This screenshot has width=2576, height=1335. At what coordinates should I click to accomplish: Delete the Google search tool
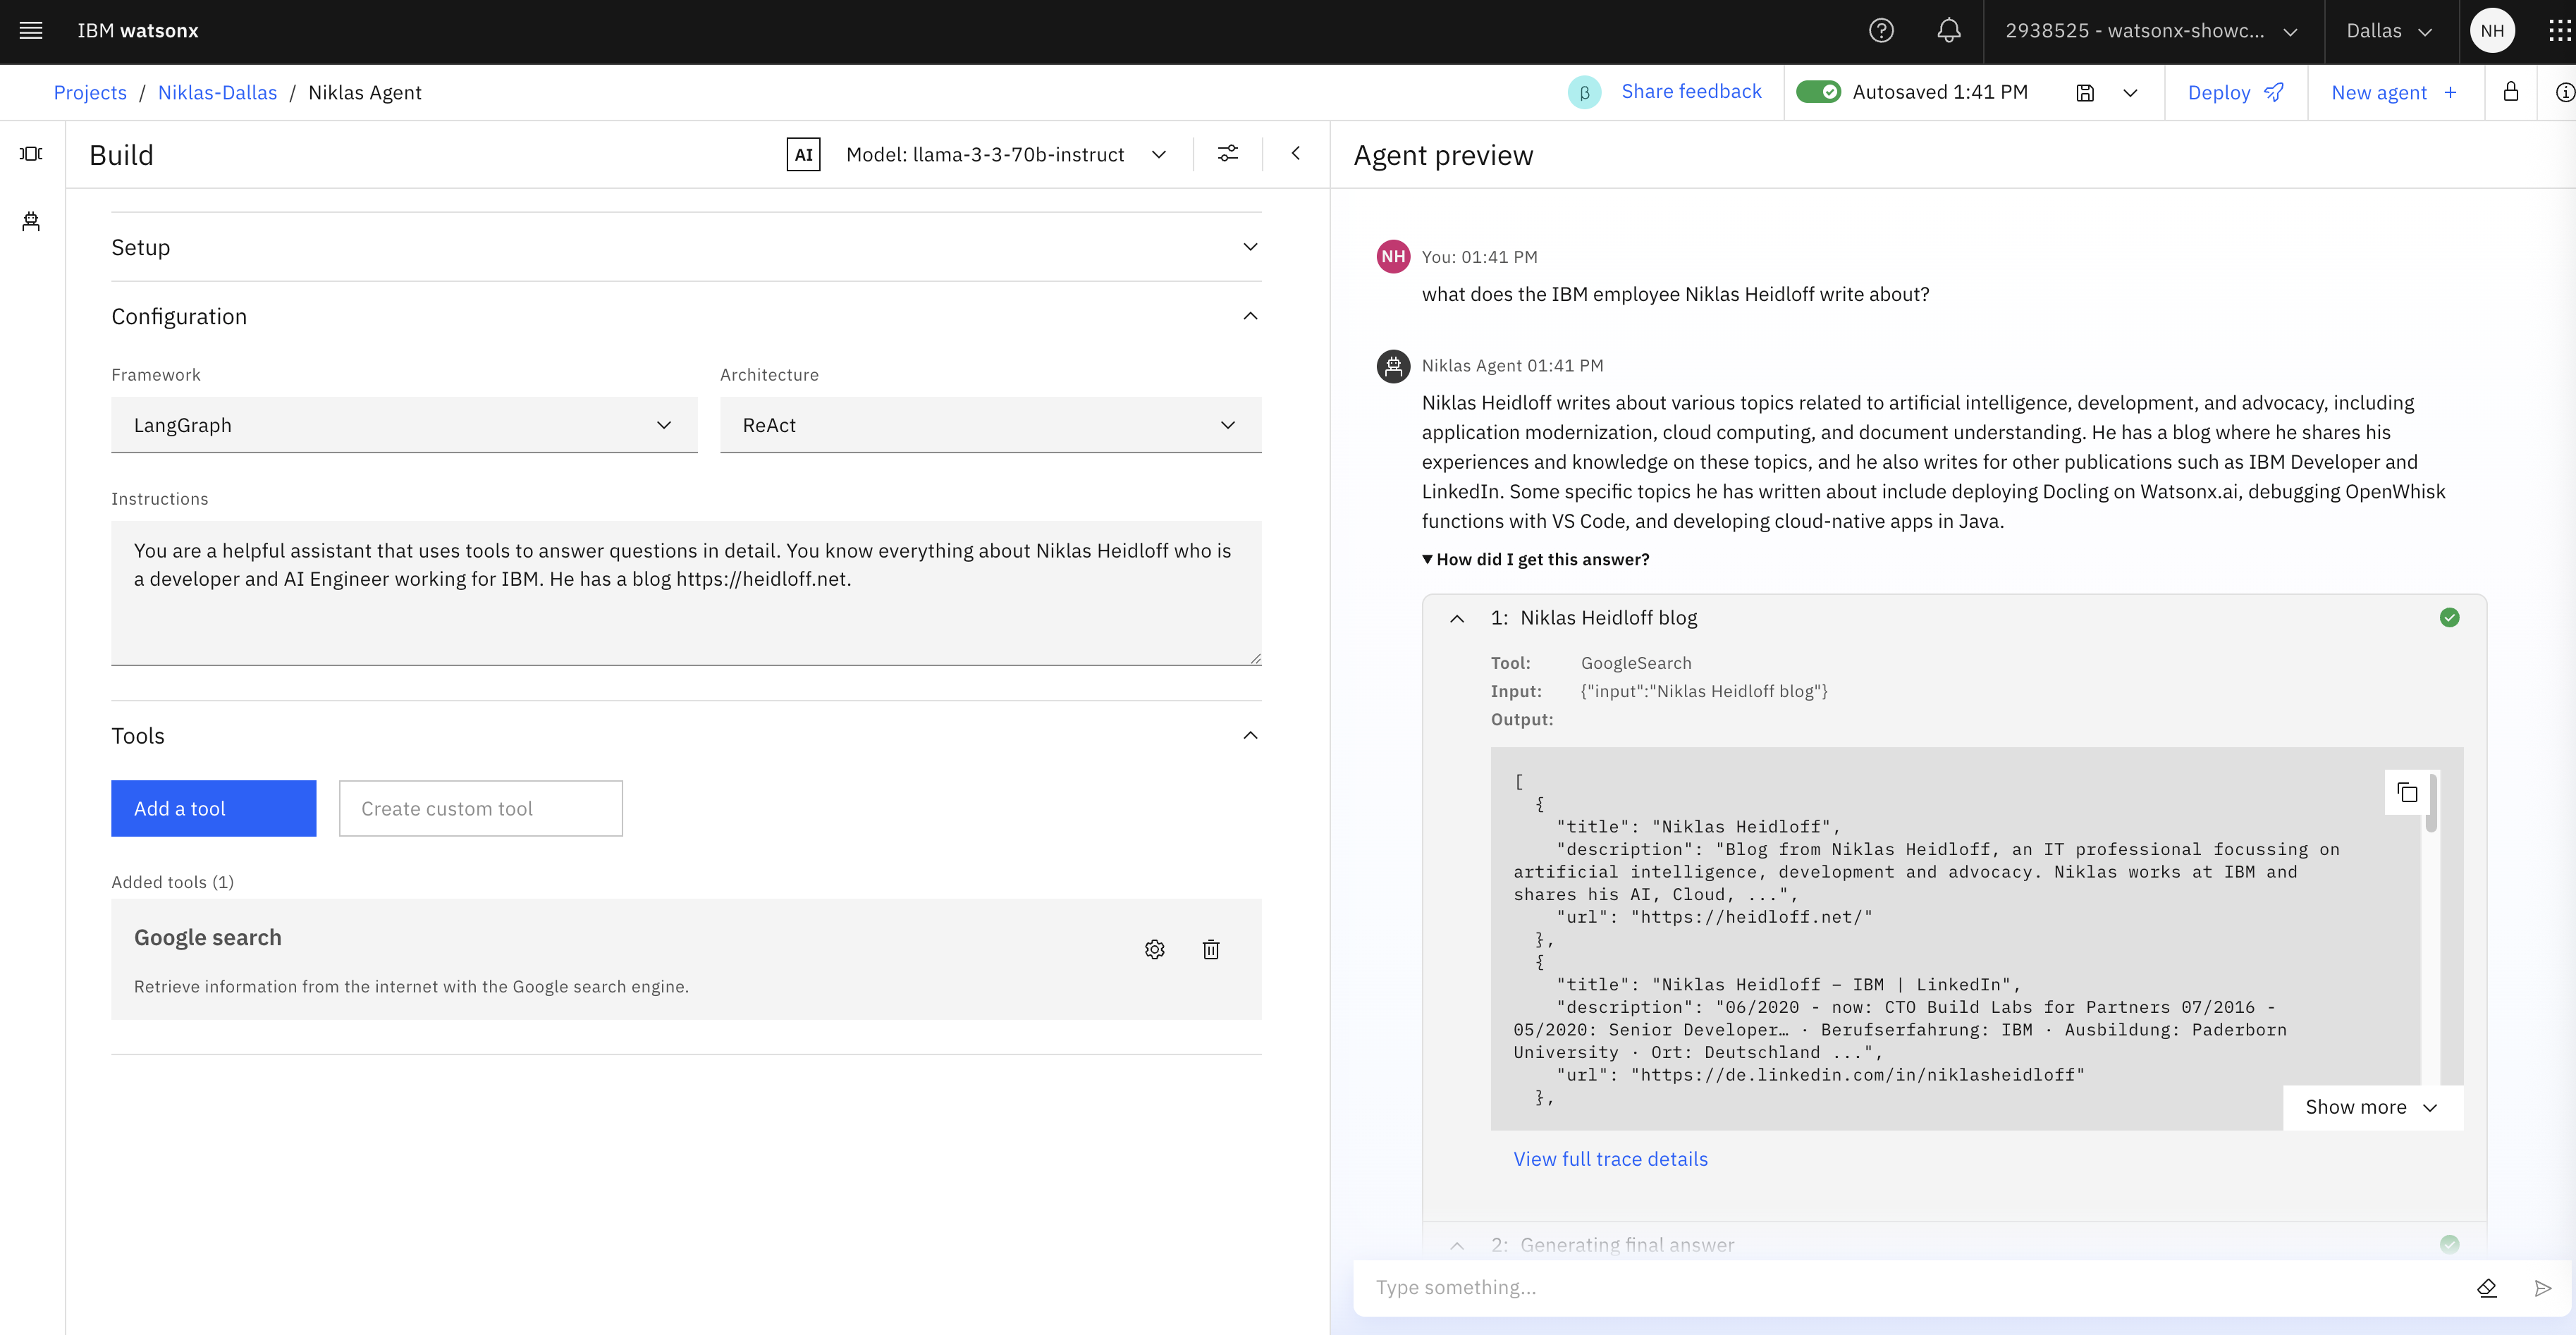[x=1211, y=949]
